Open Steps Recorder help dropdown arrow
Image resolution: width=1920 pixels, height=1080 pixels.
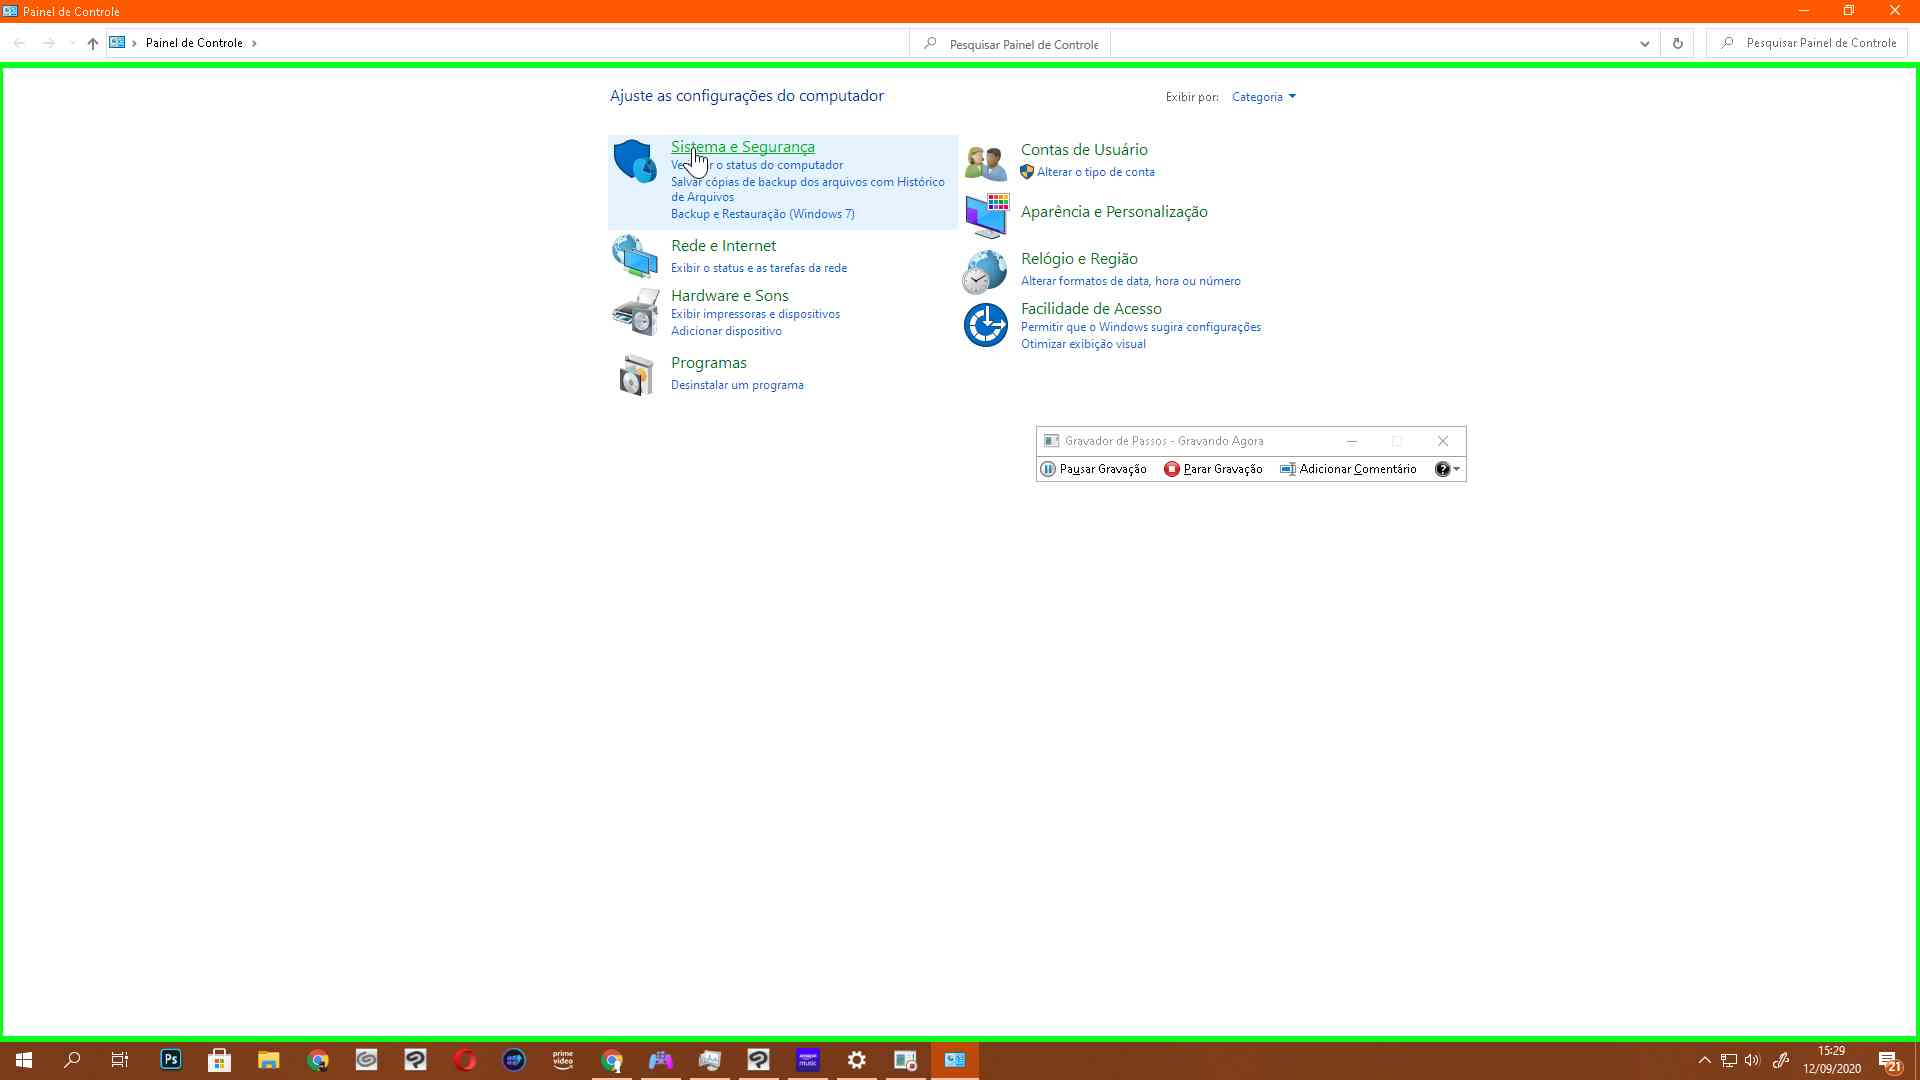[1456, 469]
